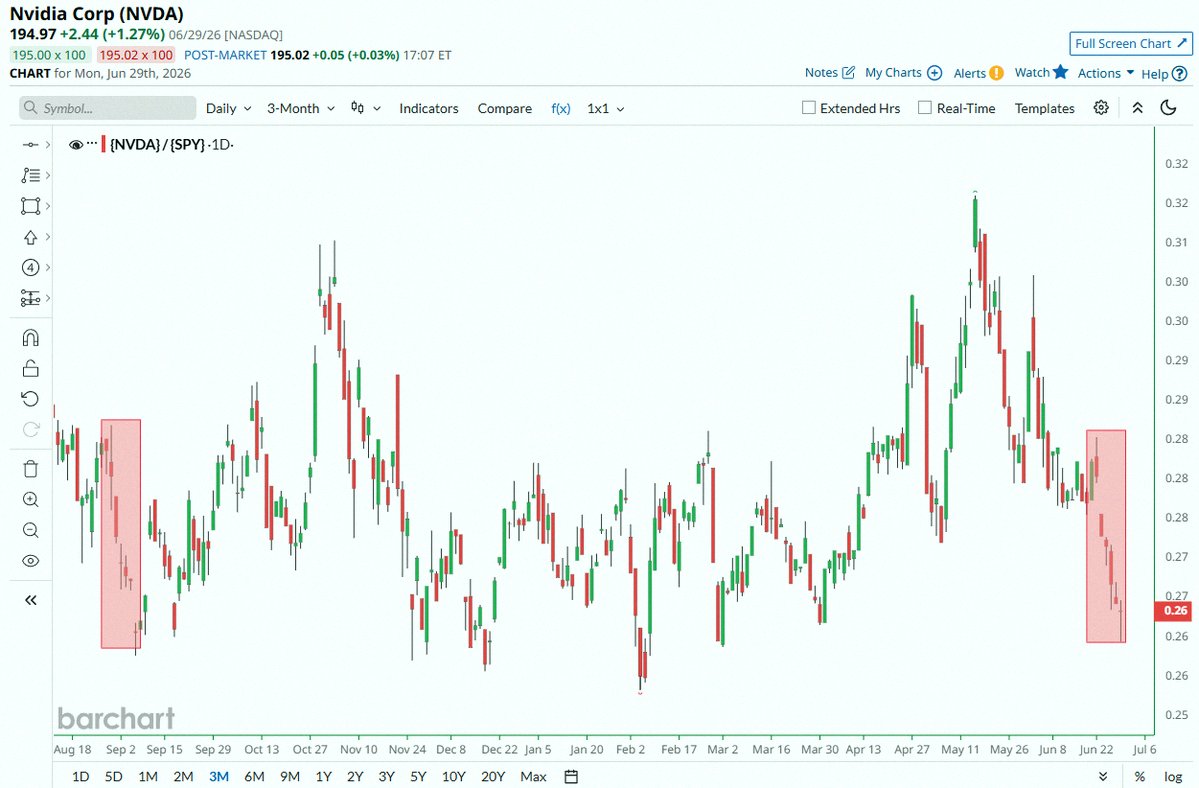Open Full Screen Chart
Image resolution: width=1199 pixels, height=788 pixels.
point(1131,44)
